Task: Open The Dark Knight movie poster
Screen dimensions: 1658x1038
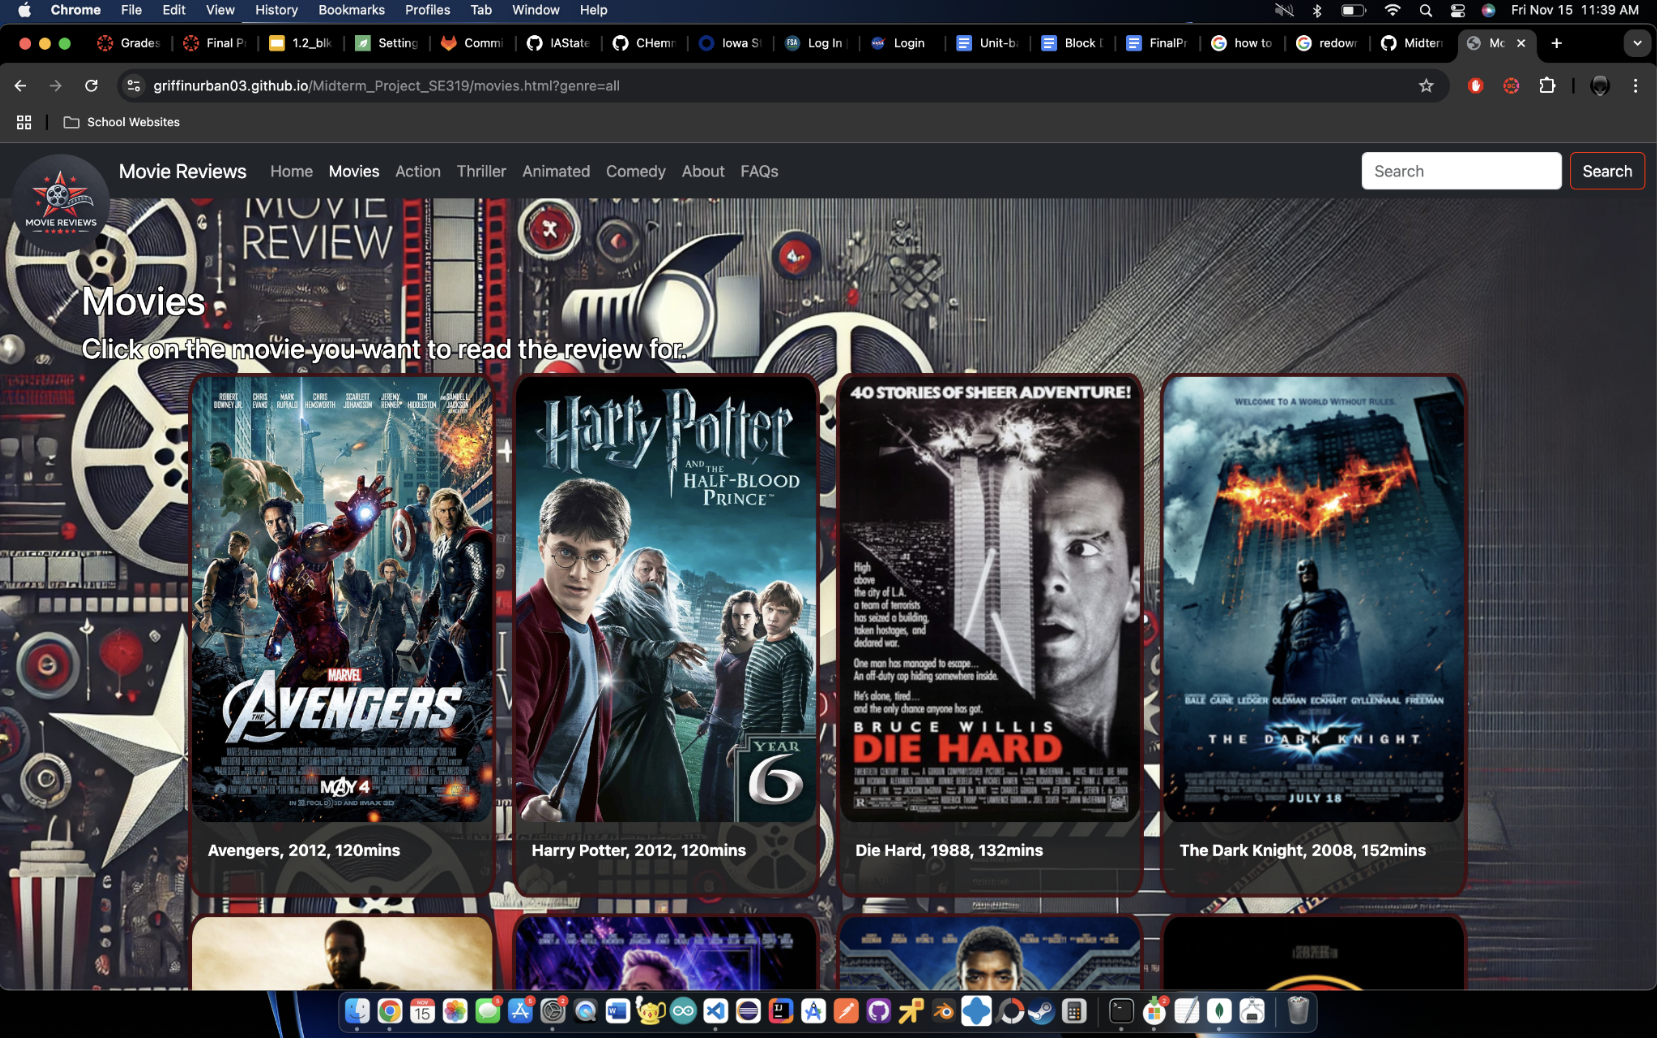Action: (1314, 599)
